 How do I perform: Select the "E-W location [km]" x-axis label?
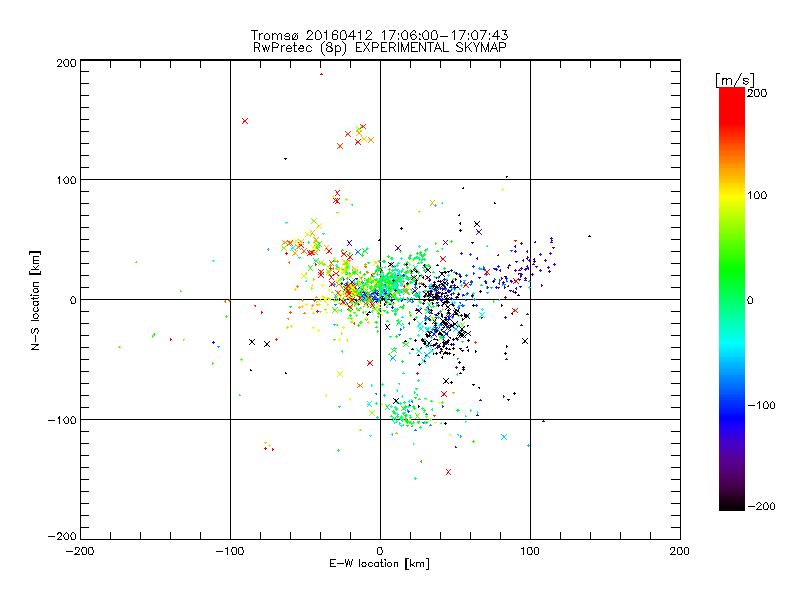click(x=379, y=563)
